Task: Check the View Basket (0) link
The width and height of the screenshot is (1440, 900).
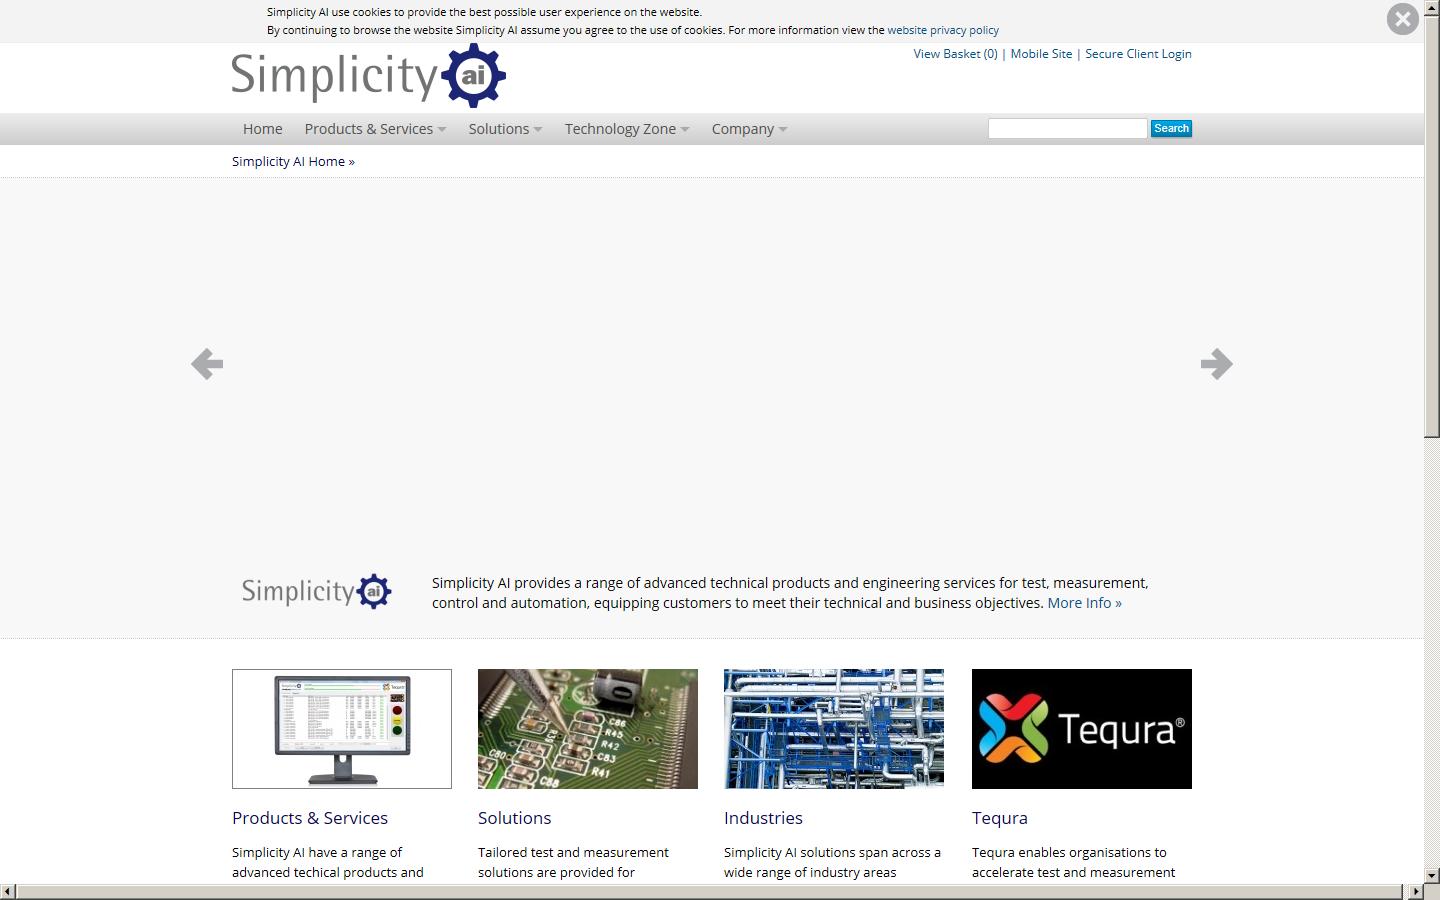Action: (x=953, y=53)
